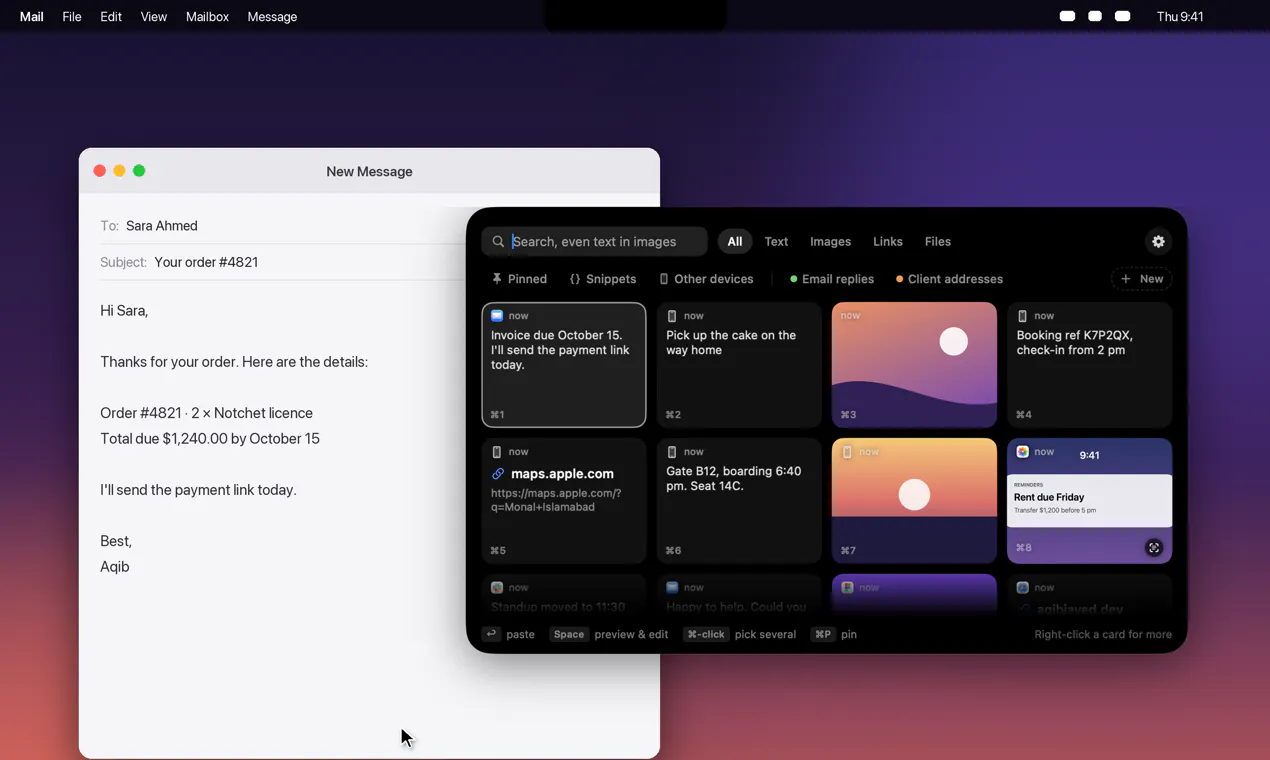Click the "New Message" window title

369,172
